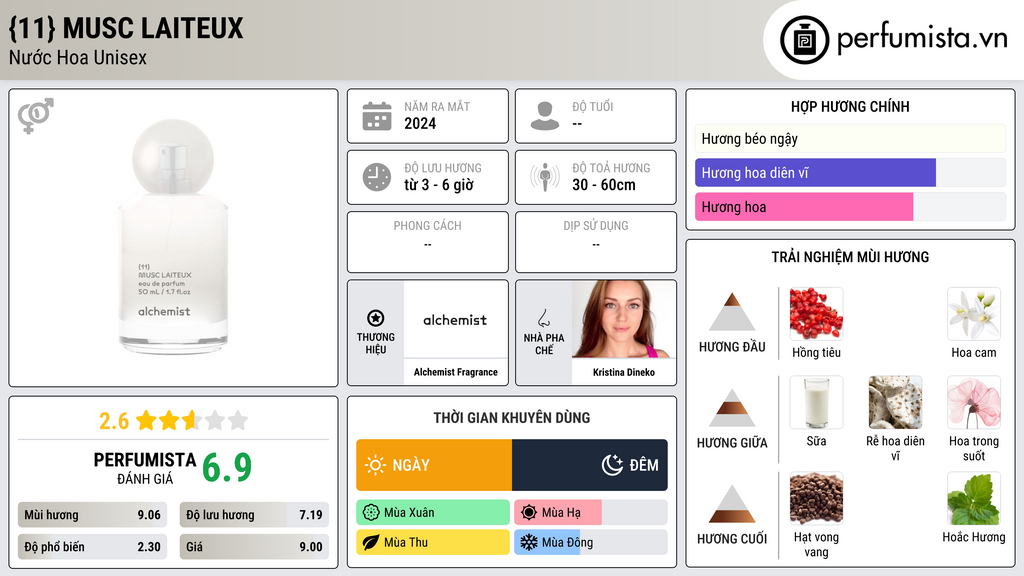Image resolution: width=1024 pixels, height=576 pixels.
Task: Click the Mùa Hạ season bar
Action: pos(591,513)
